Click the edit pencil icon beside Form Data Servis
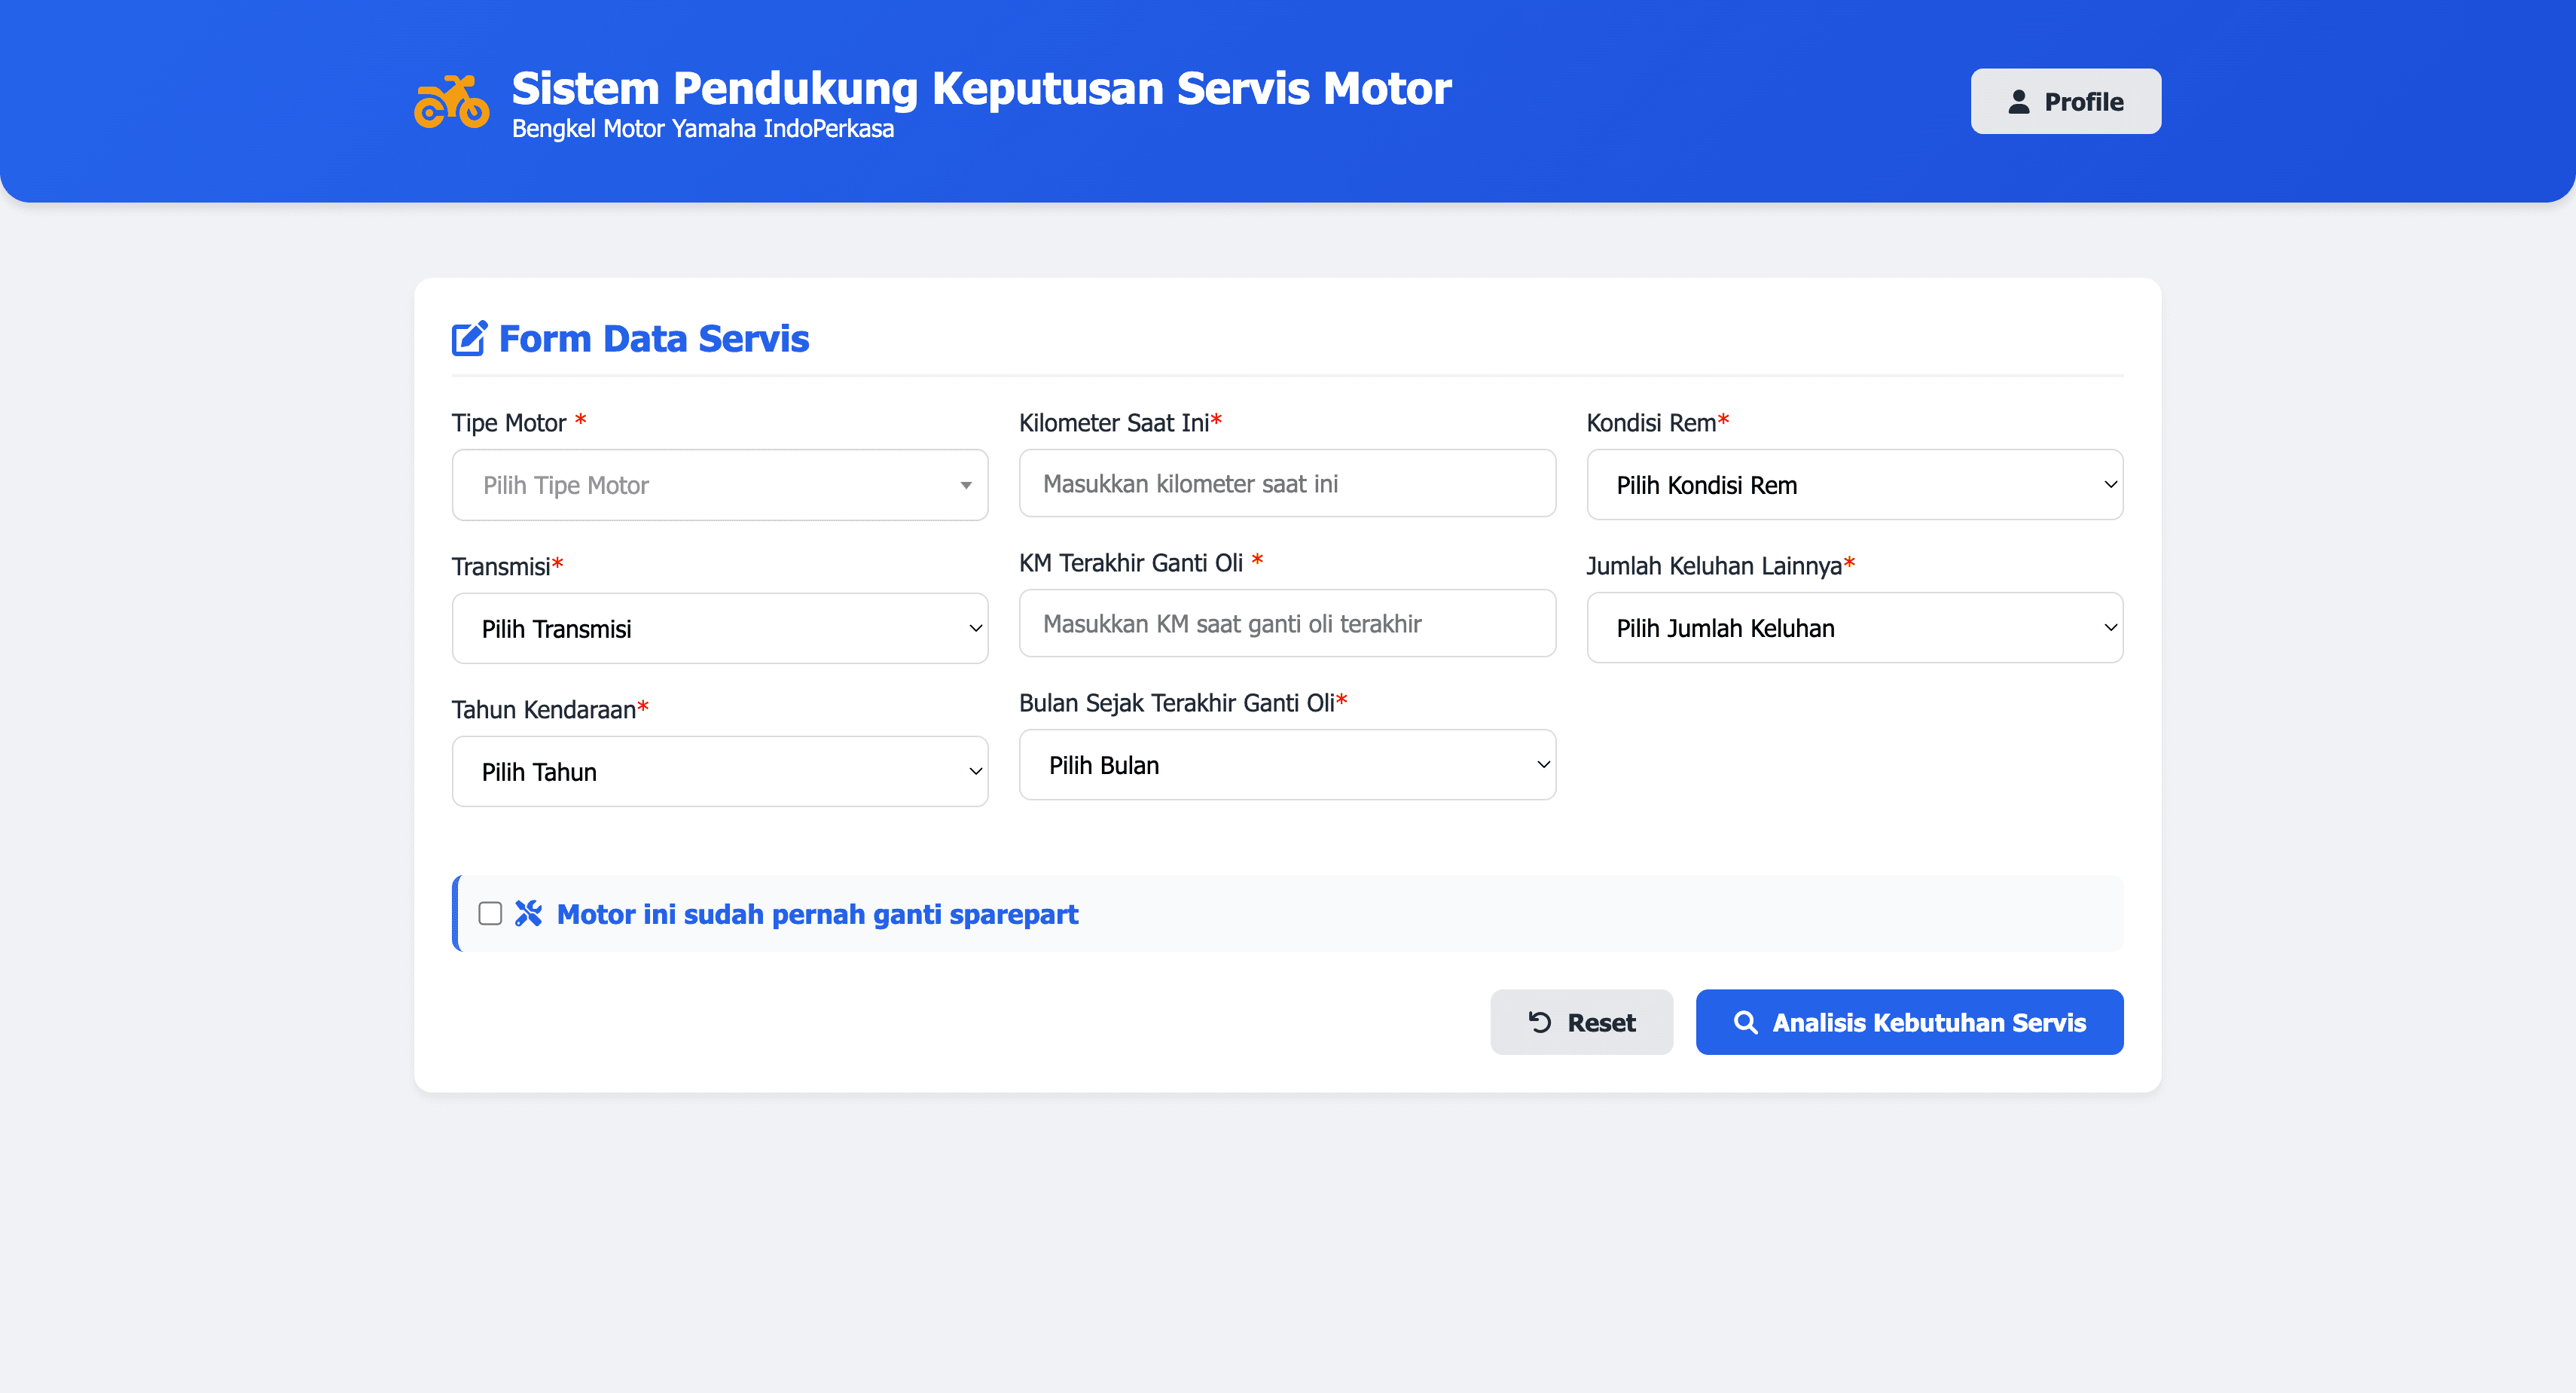The height and width of the screenshot is (1393, 2576). pyautogui.click(x=469, y=339)
